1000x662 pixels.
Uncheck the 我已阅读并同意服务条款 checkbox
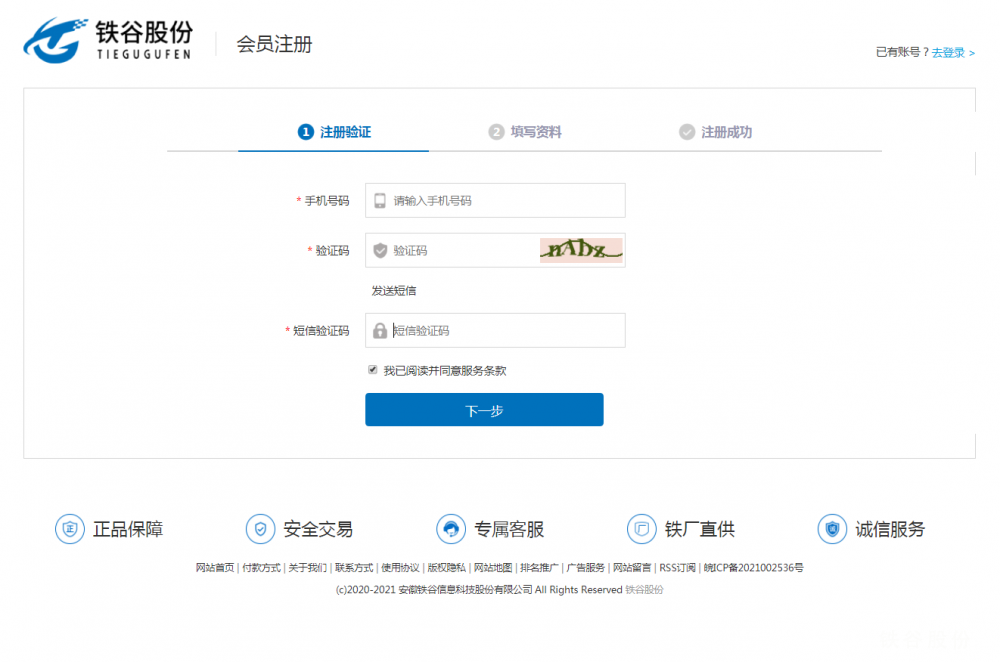(x=373, y=370)
